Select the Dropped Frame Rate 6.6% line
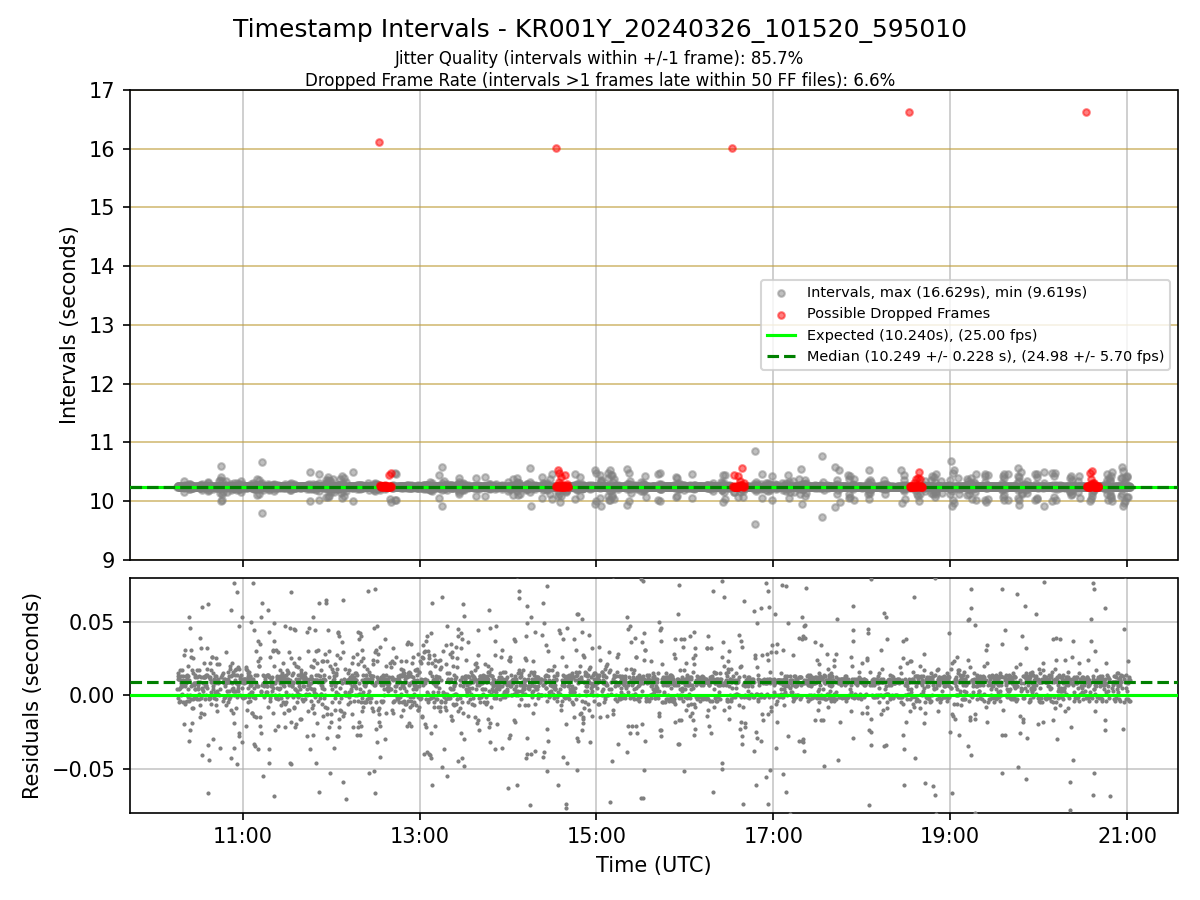The image size is (1200, 900). (600, 79)
